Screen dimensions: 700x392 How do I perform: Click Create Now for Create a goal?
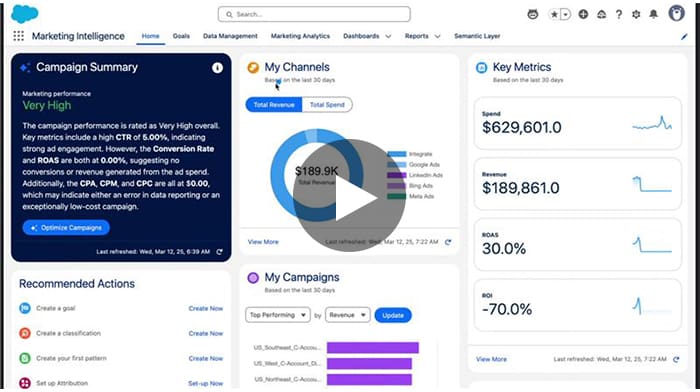205,309
